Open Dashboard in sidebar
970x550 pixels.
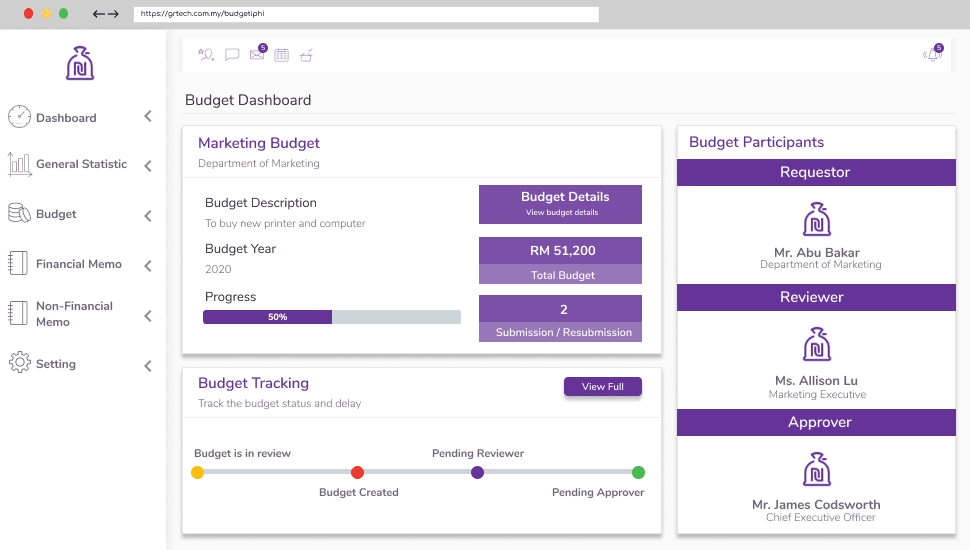[66, 118]
